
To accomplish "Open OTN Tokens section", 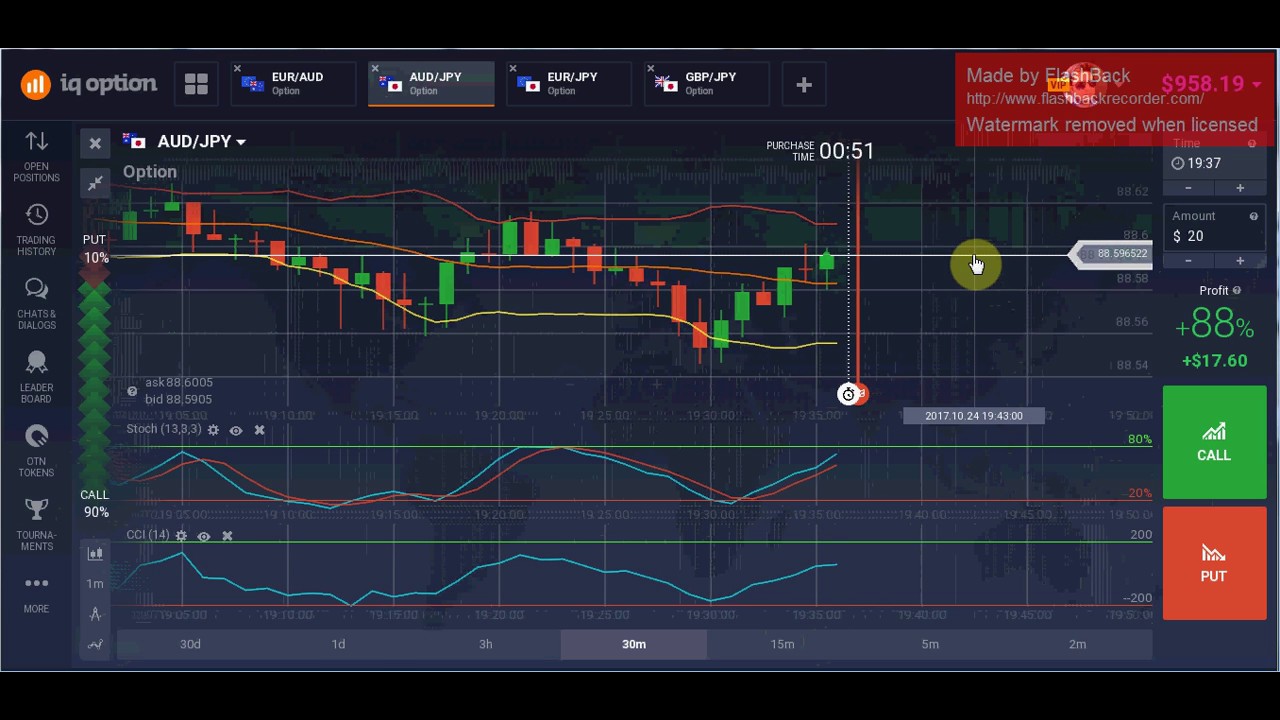I will pos(36,451).
